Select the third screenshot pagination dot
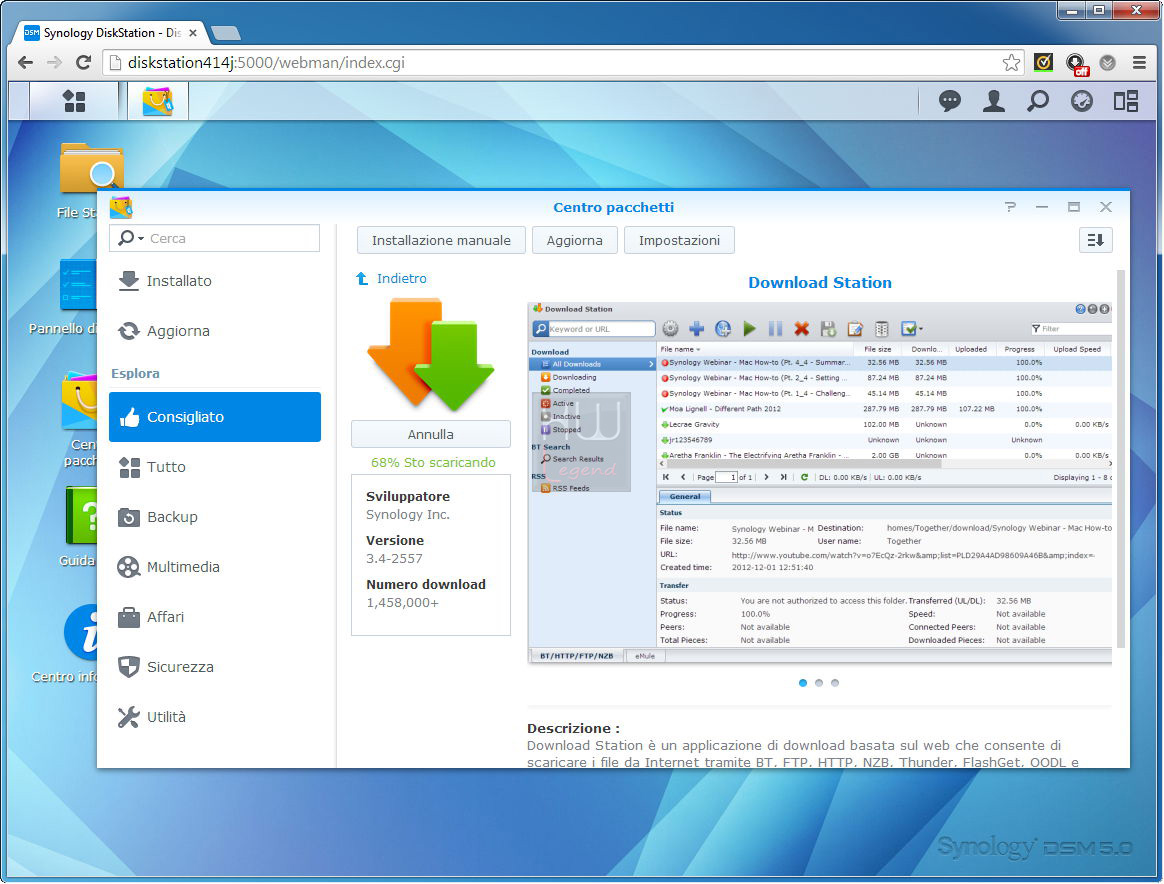The image size is (1164, 884). click(x=835, y=683)
